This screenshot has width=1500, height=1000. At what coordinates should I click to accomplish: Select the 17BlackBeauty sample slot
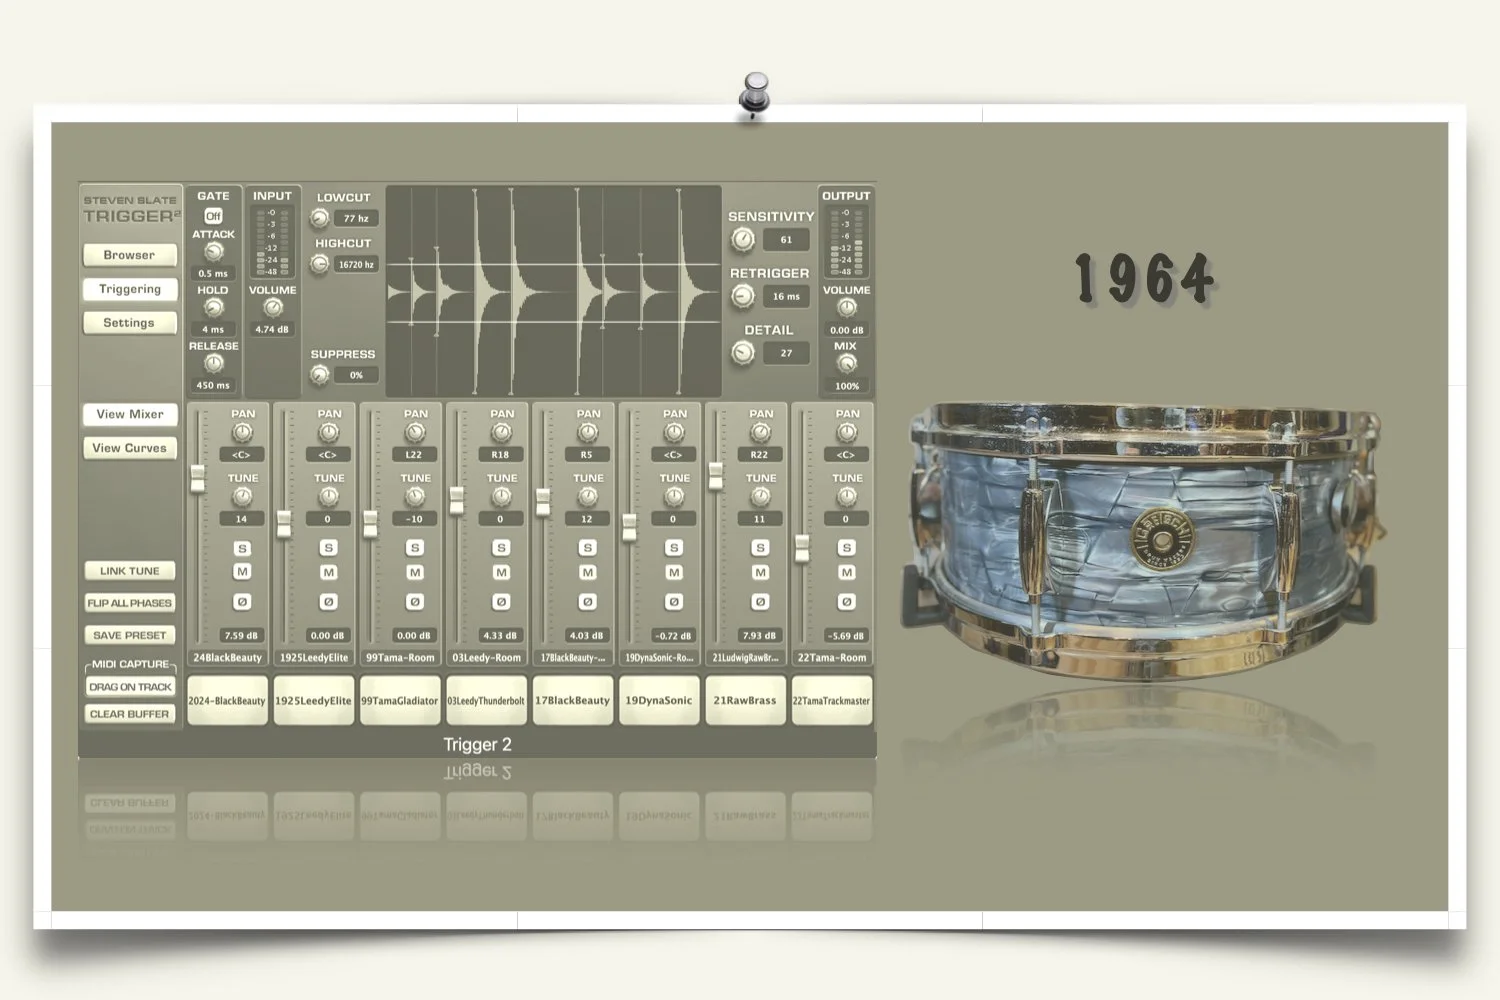coord(573,700)
